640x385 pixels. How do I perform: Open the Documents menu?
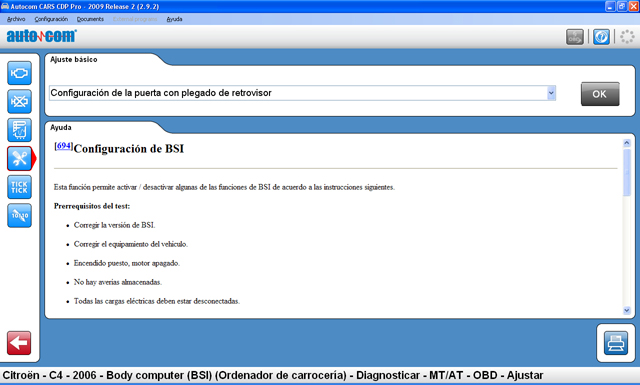coord(90,19)
